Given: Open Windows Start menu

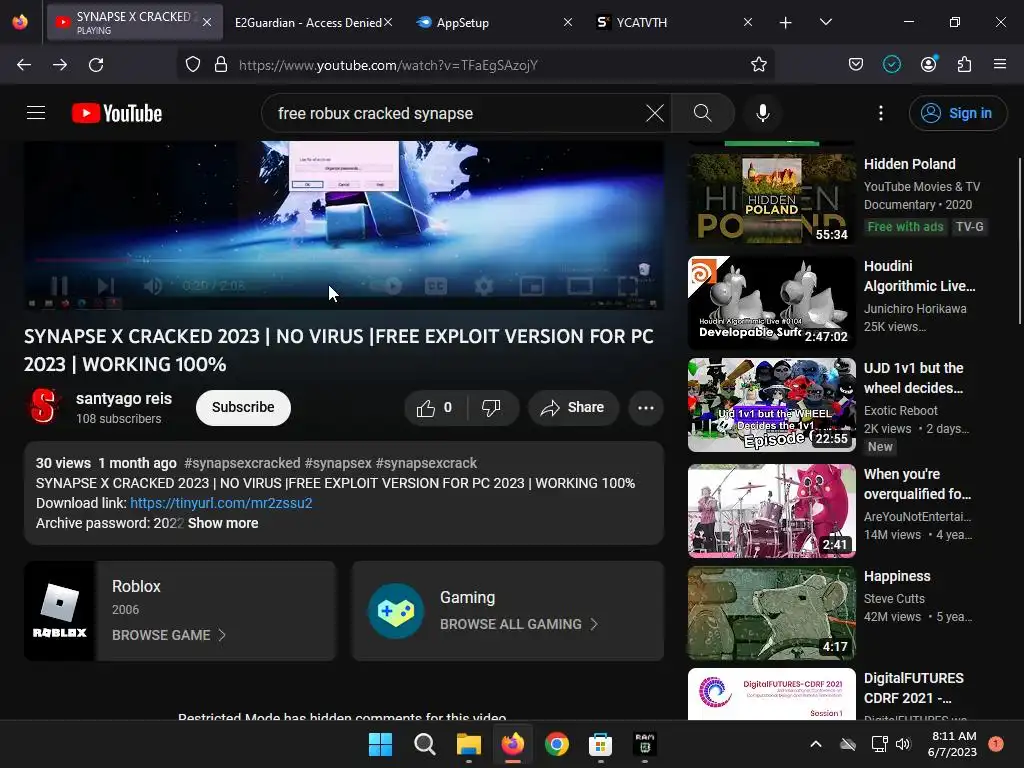Looking at the screenshot, I should (x=380, y=744).
